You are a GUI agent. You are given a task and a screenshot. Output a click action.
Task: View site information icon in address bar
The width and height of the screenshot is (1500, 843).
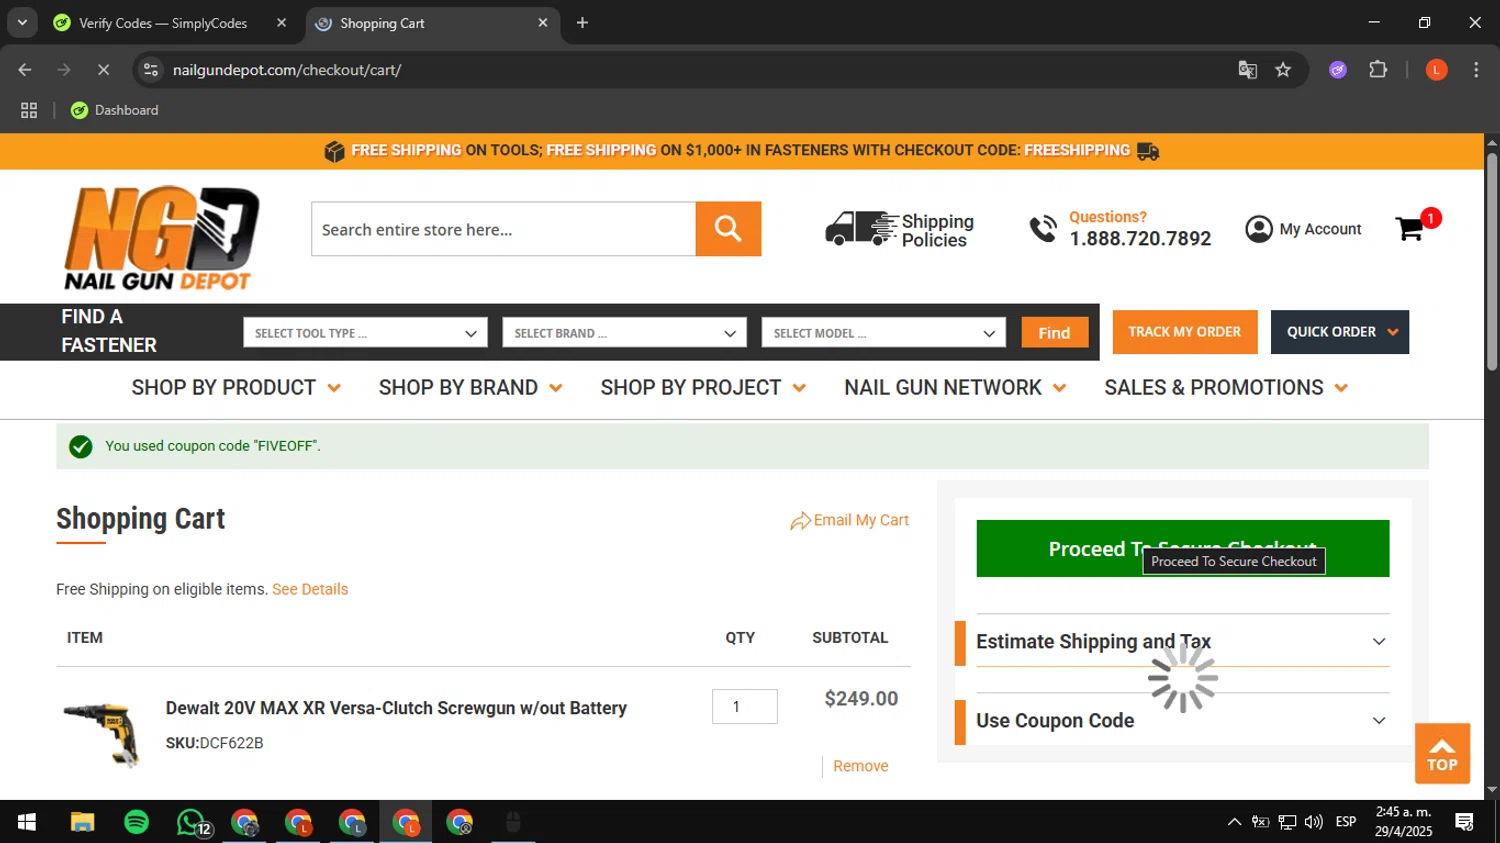[151, 70]
